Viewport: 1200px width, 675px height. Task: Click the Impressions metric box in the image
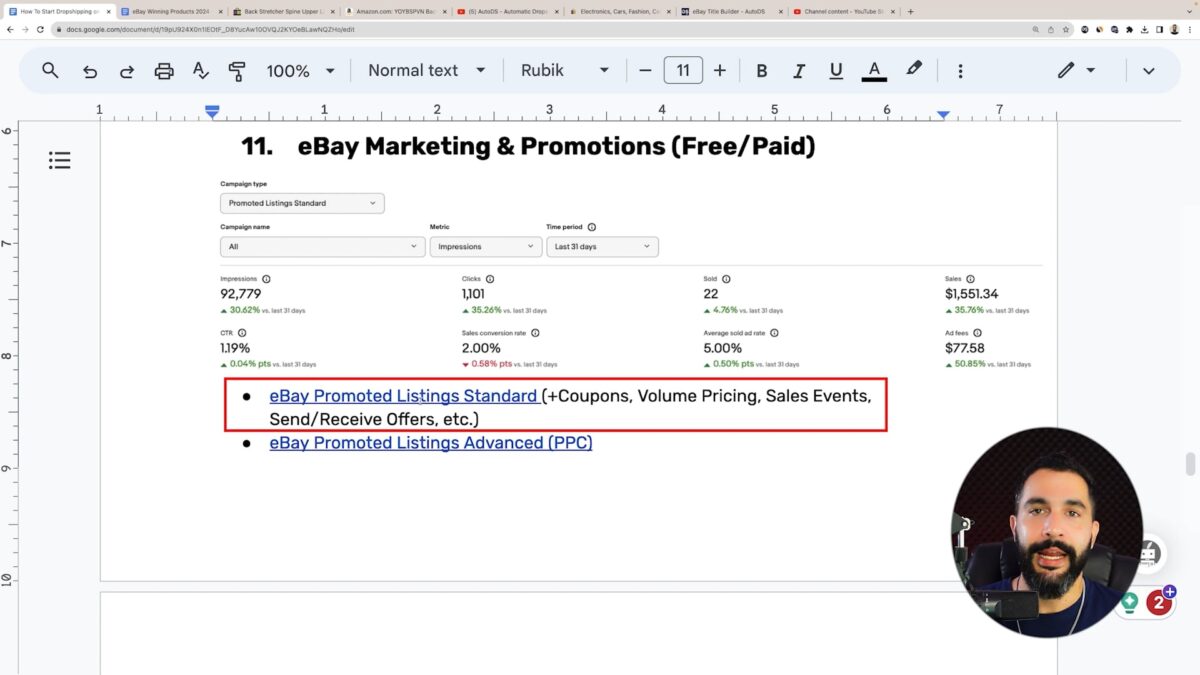[486, 246]
